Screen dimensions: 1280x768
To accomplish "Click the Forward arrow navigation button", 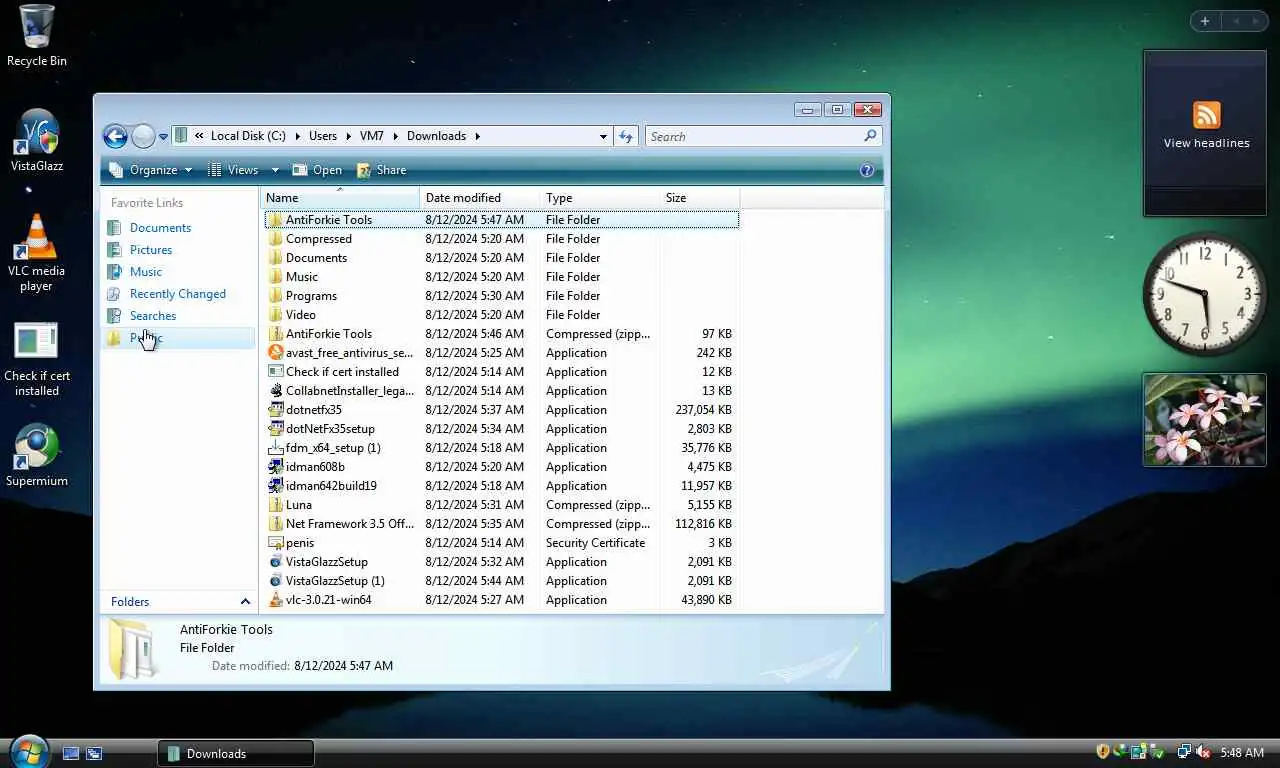I will [143, 136].
